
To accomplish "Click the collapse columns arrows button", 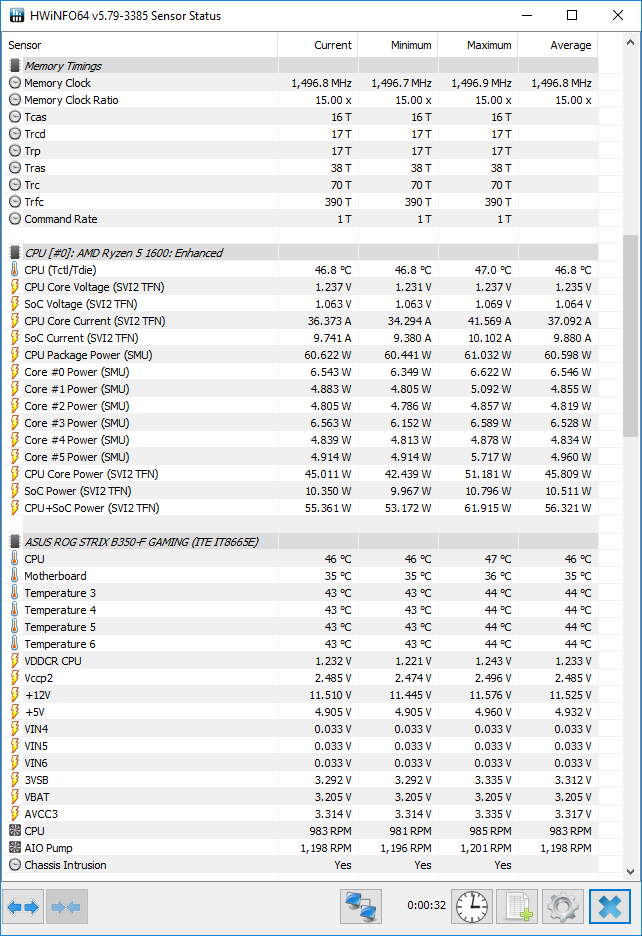I will (66, 907).
